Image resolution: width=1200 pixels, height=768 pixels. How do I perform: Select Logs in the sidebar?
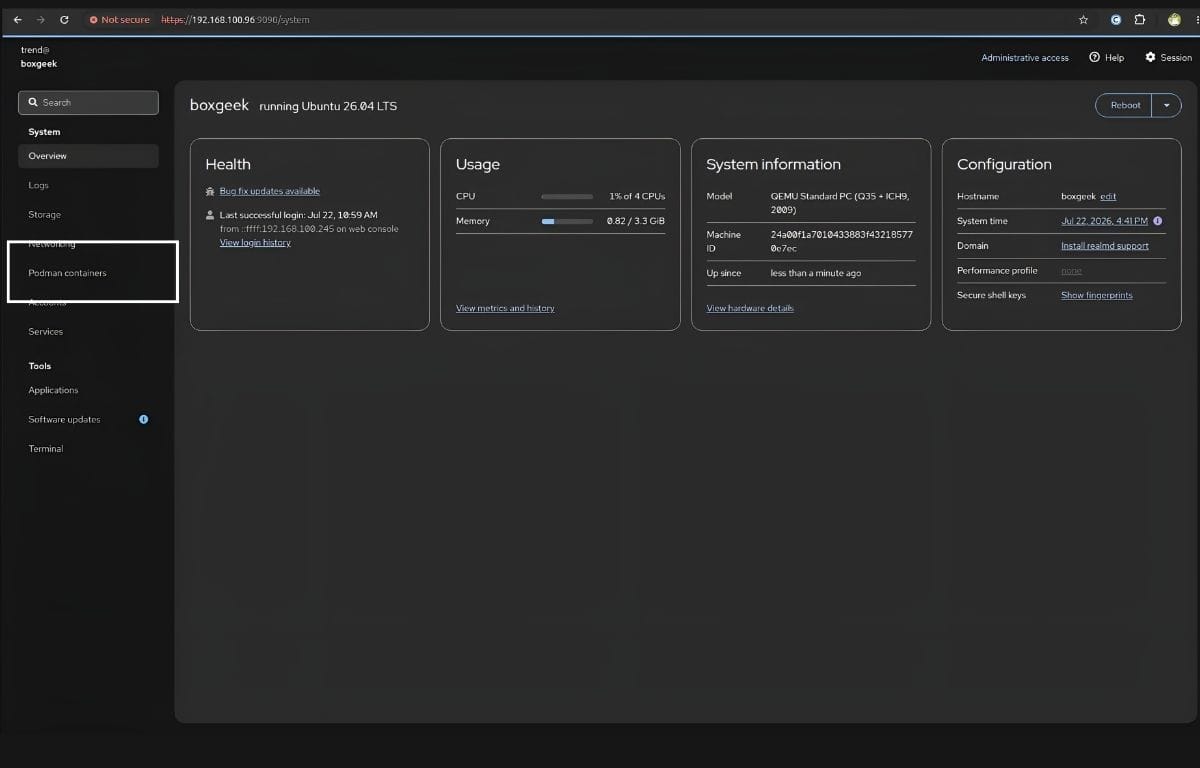pos(38,185)
